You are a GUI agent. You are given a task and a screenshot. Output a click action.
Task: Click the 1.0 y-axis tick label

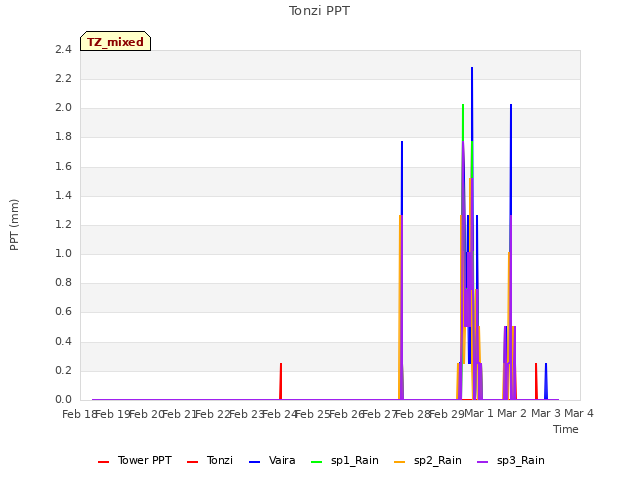click(63, 253)
